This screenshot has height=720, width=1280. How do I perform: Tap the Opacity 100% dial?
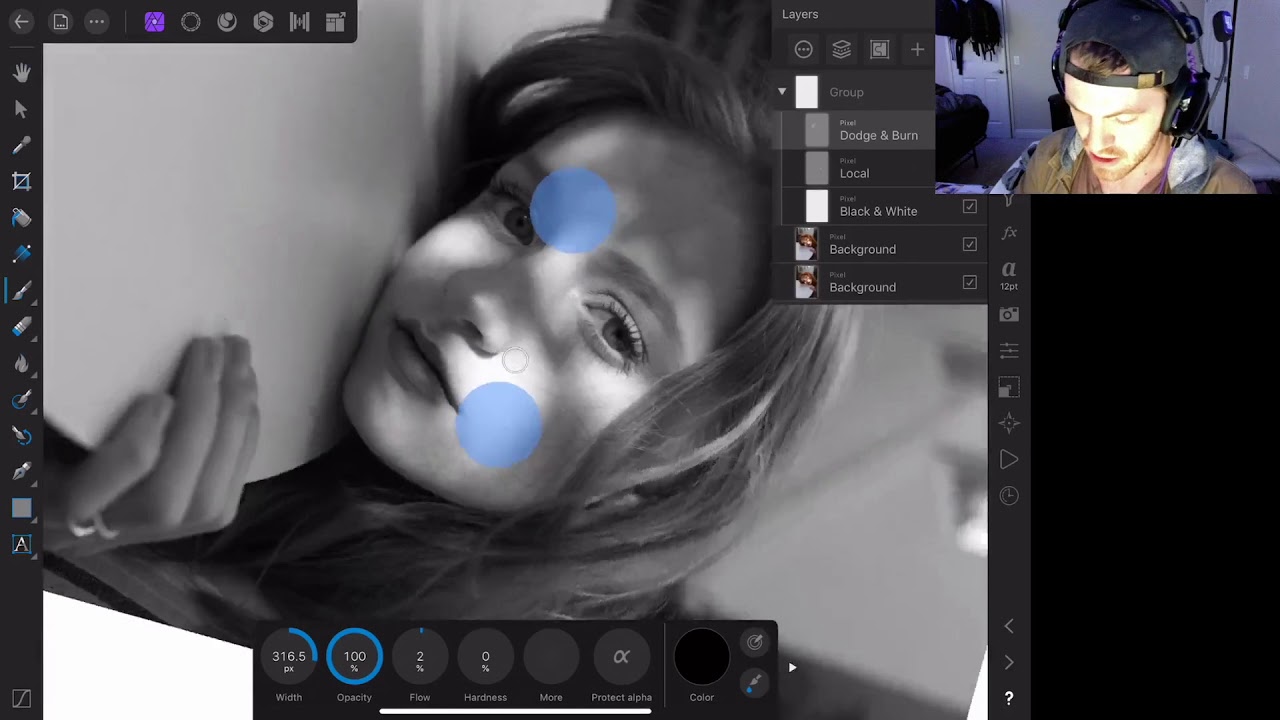pyautogui.click(x=354, y=657)
